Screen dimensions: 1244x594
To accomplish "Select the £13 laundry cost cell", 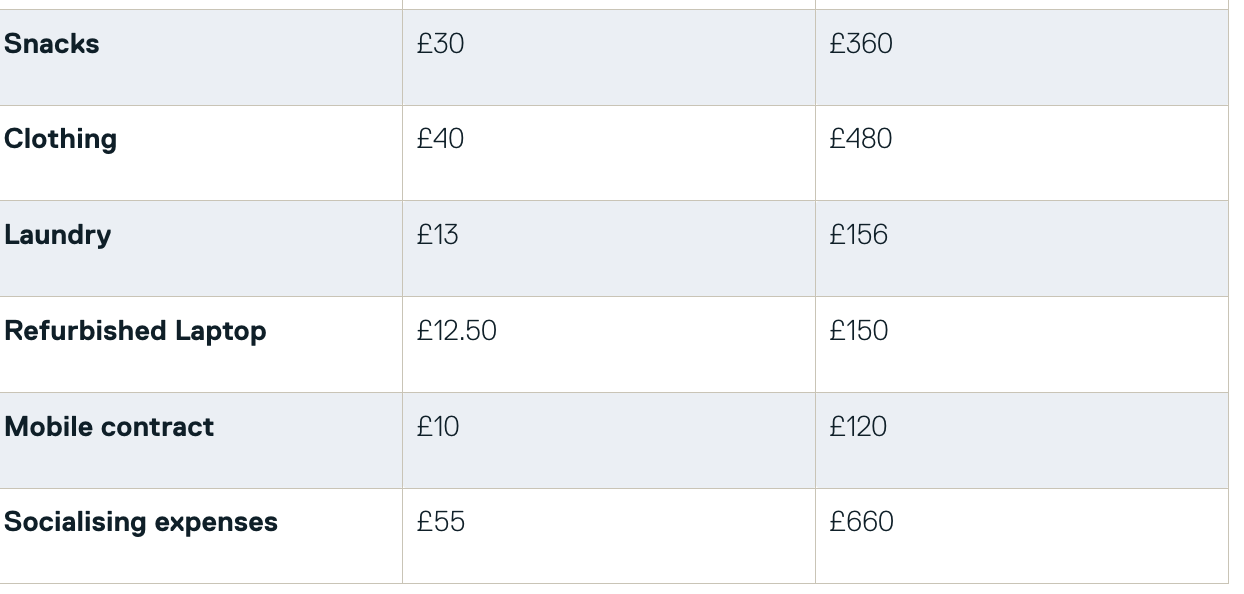I will tap(438, 235).
